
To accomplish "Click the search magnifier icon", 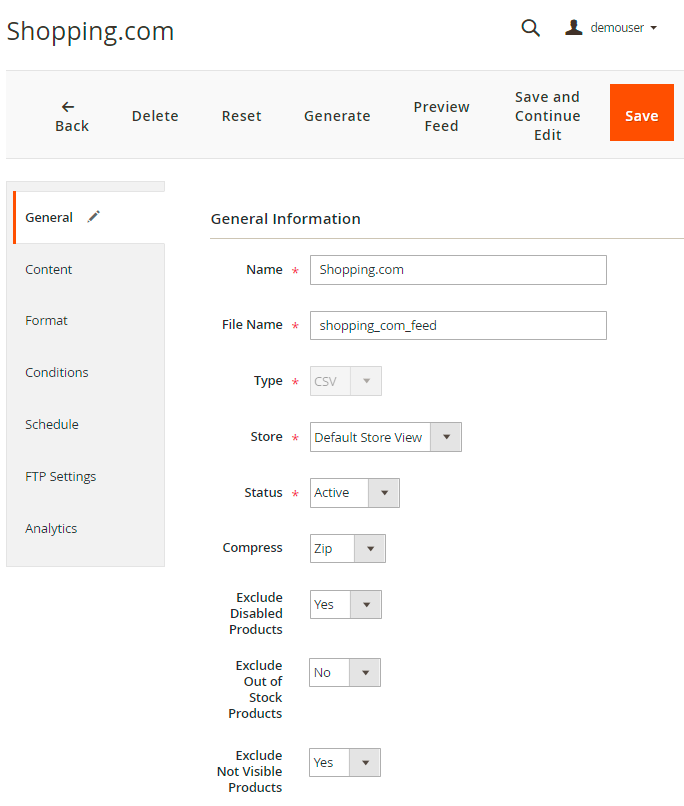I will point(530,28).
